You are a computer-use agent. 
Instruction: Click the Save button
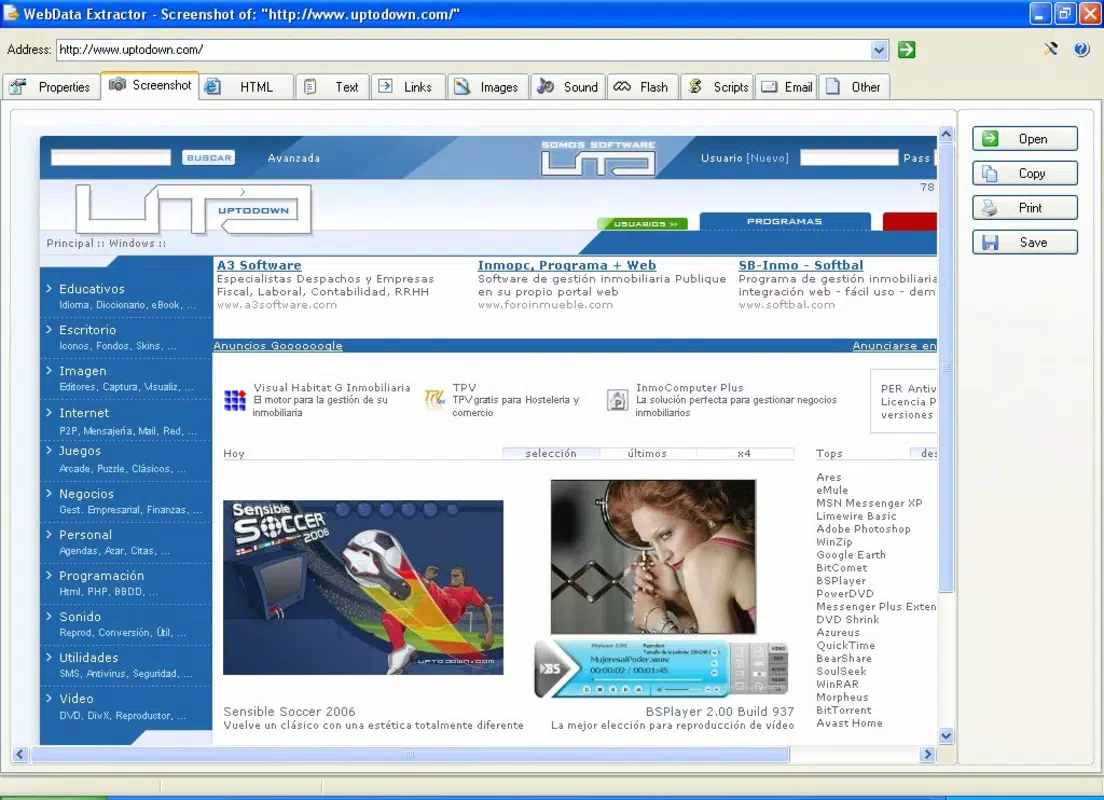(x=1024, y=242)
